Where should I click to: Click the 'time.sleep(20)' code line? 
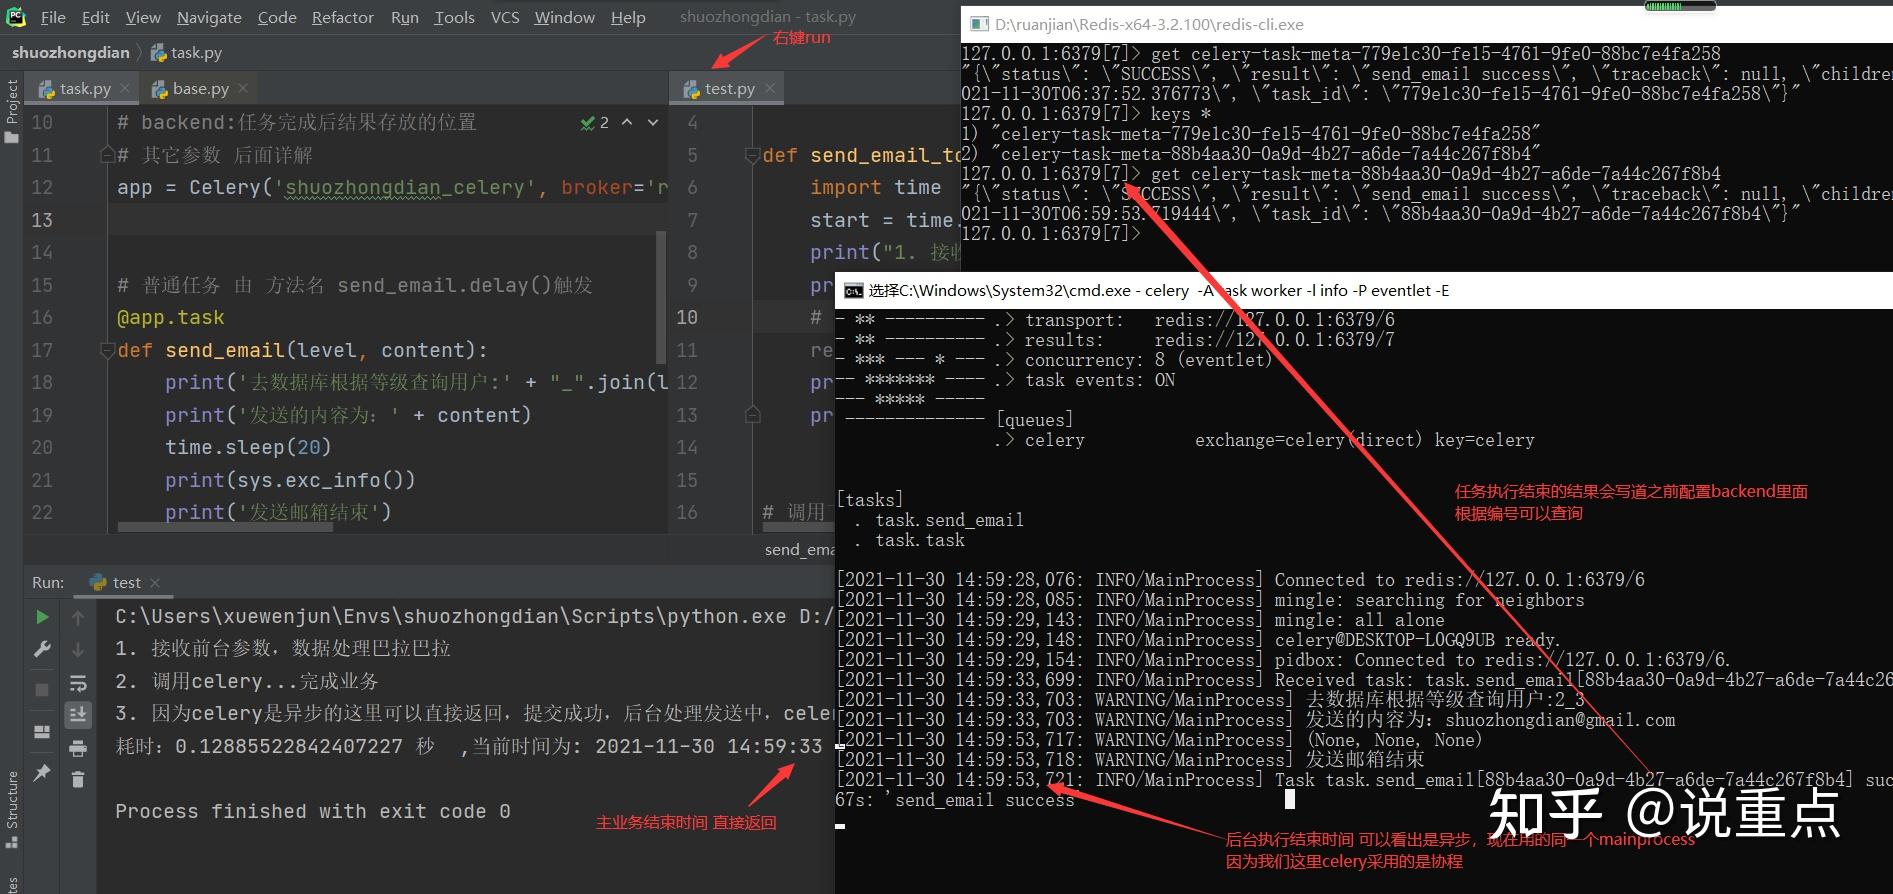[248, 448]
